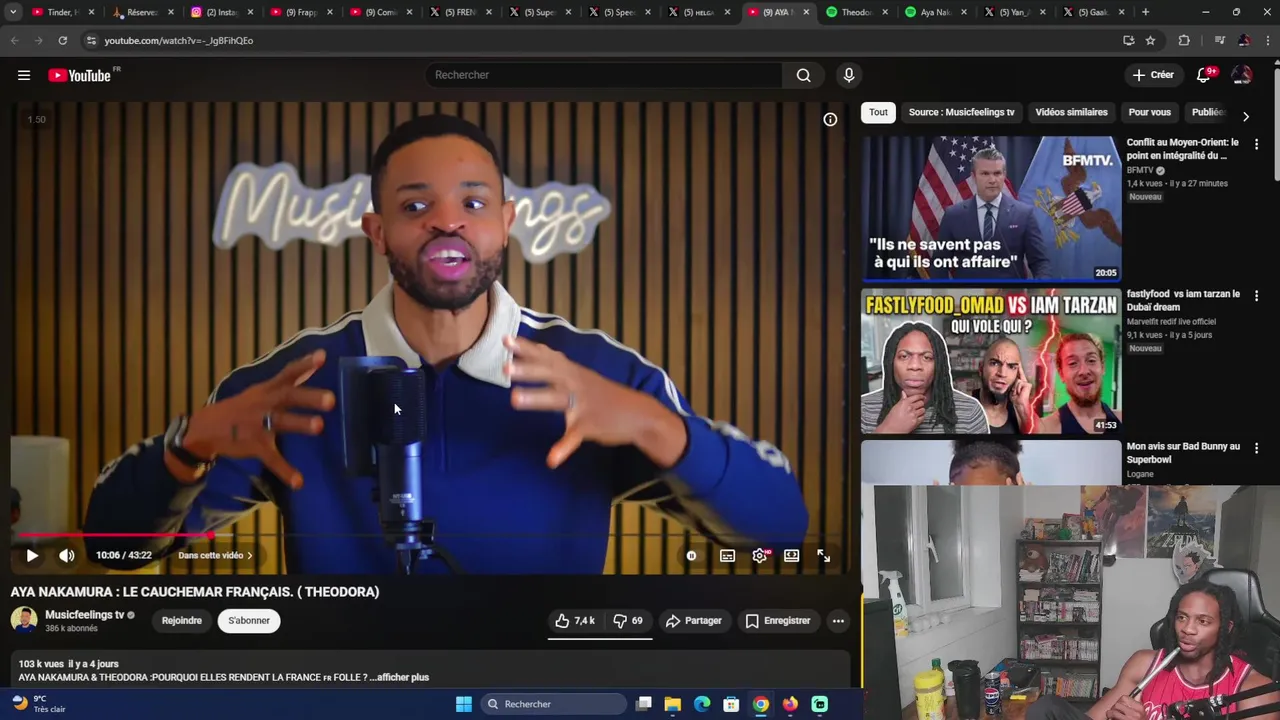The height and width of the screenshot is (720, 1280).
Task: Show more filter chips with right arrow
Action: (x=1245, y=117)
